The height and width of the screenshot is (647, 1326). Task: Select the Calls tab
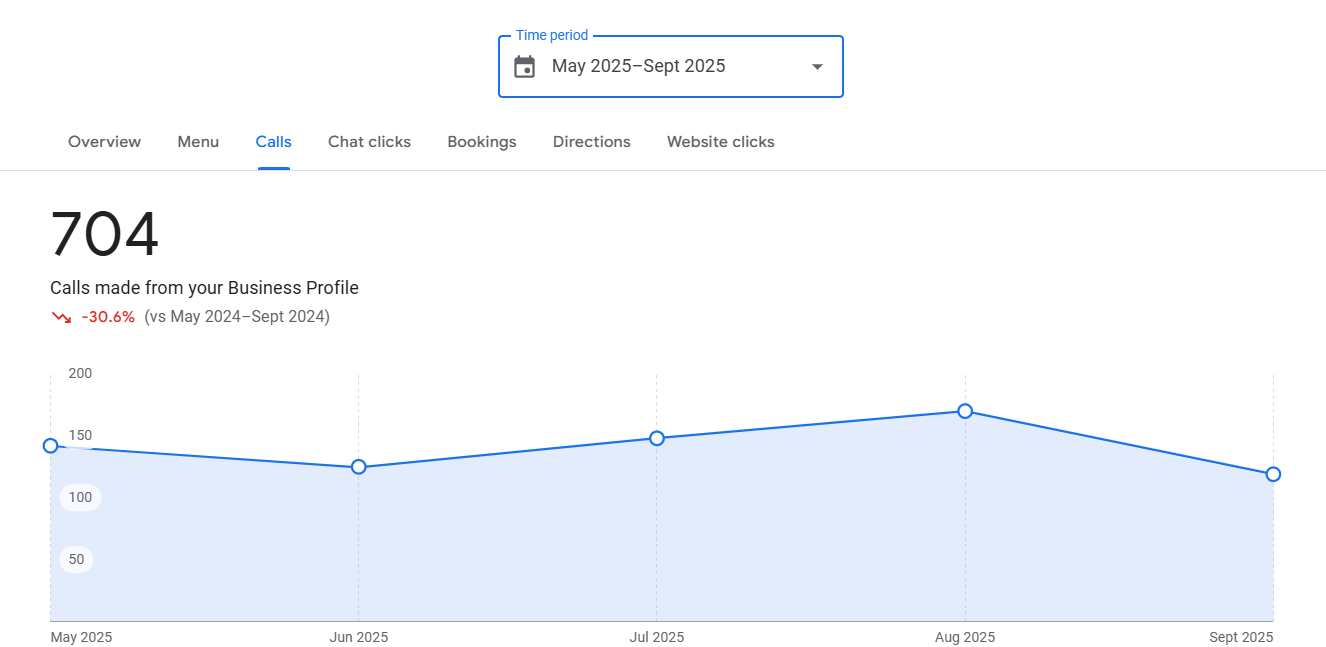point(273,142)
